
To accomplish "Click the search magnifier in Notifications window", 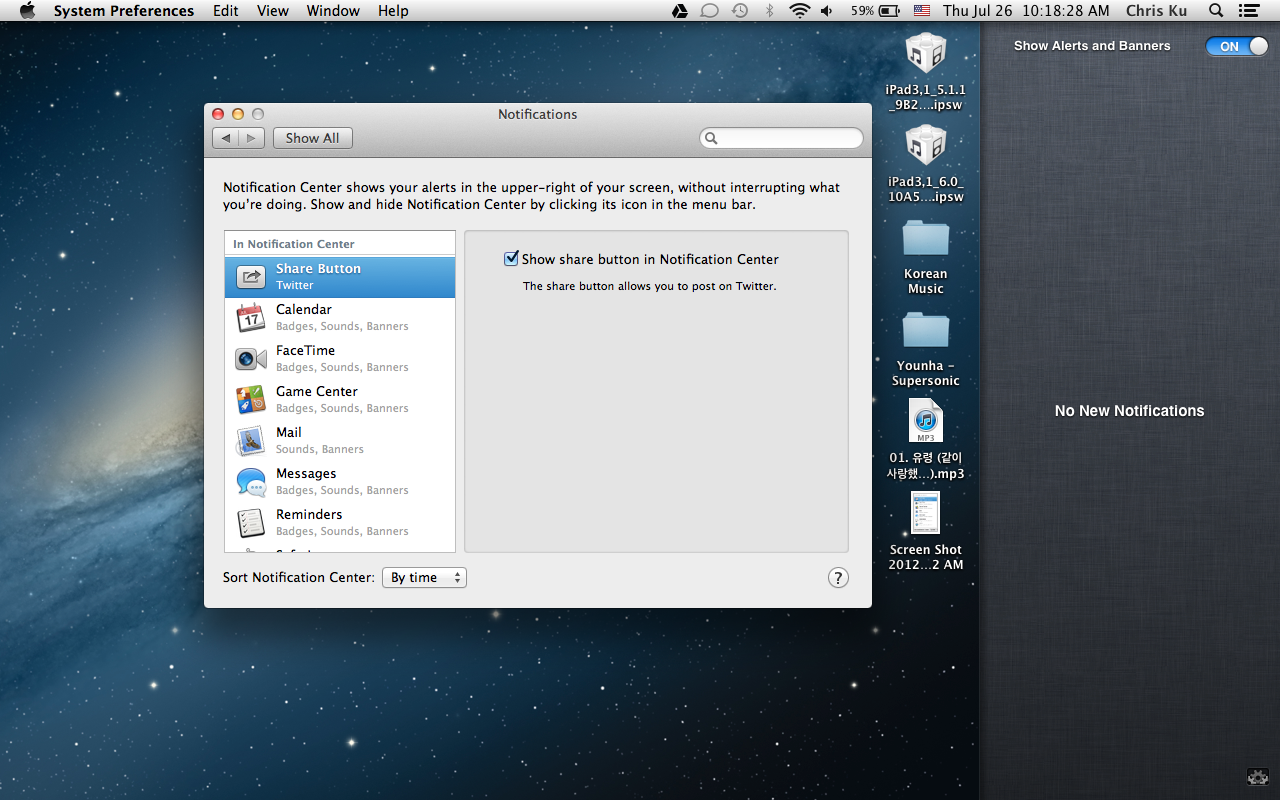I will 711,138.
